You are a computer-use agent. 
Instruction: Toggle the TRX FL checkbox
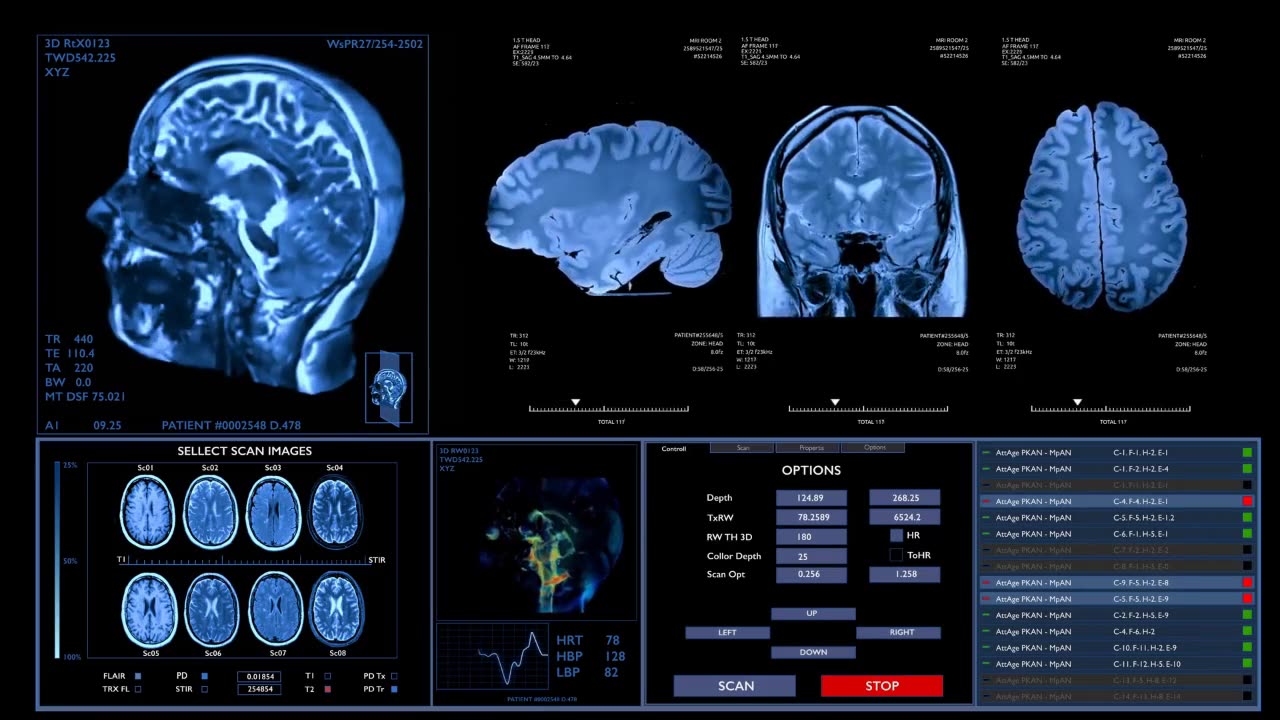point(138,689)
